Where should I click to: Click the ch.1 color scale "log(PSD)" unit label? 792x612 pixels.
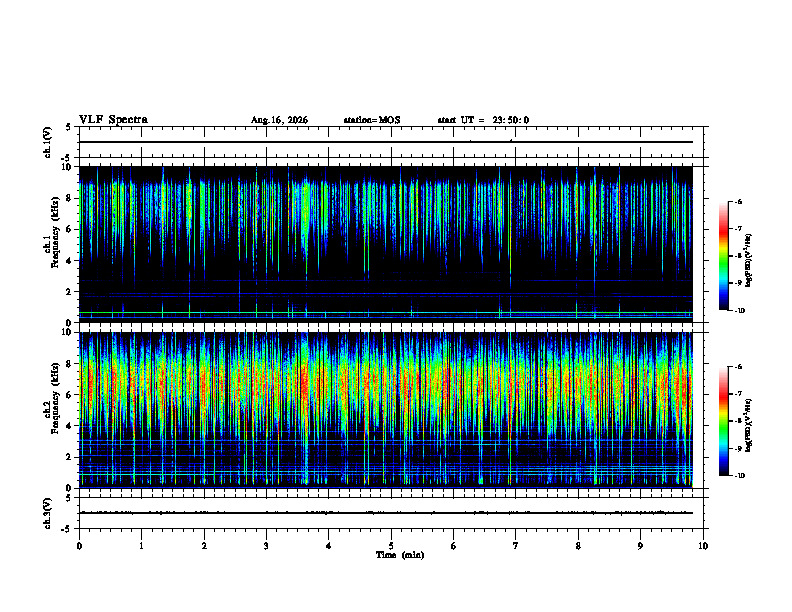(749, 261)
